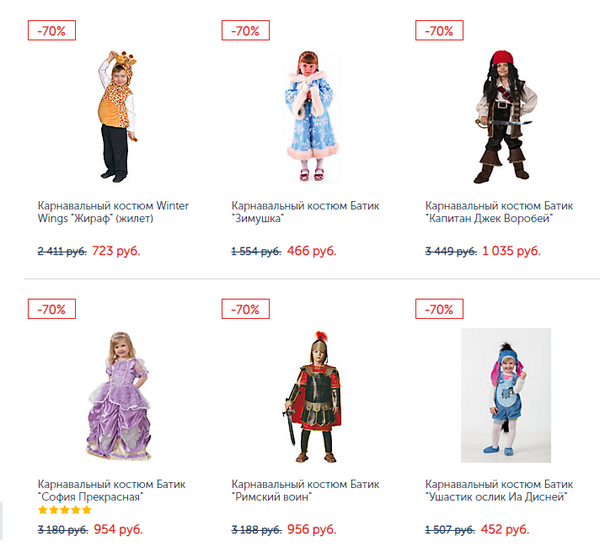Click the -70% badge above the pirate costume
Image resolution: width=600 pixels, height=557 pixels.
(440, 31)
